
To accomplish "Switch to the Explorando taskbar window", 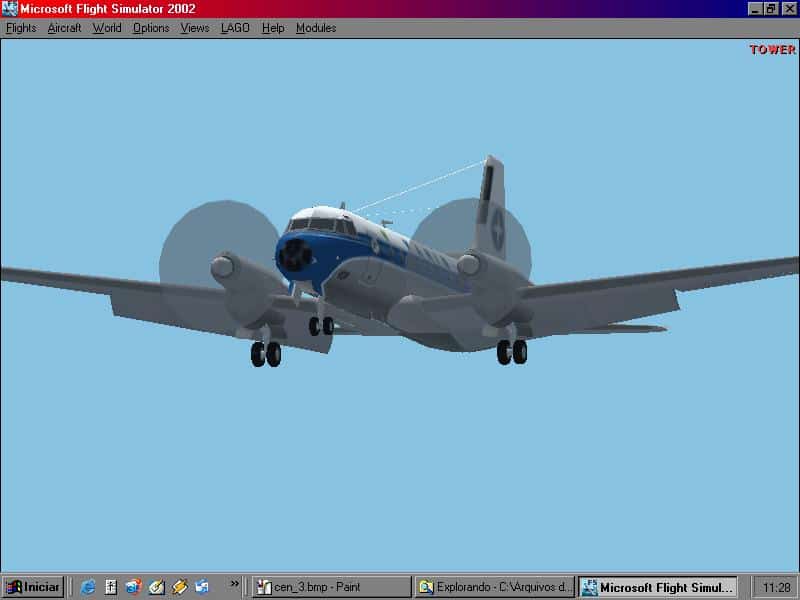I will [495, 587].
